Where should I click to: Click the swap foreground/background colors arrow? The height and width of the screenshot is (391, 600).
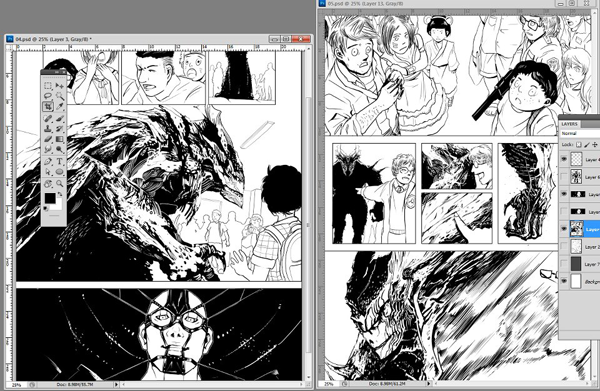(60, 194)
